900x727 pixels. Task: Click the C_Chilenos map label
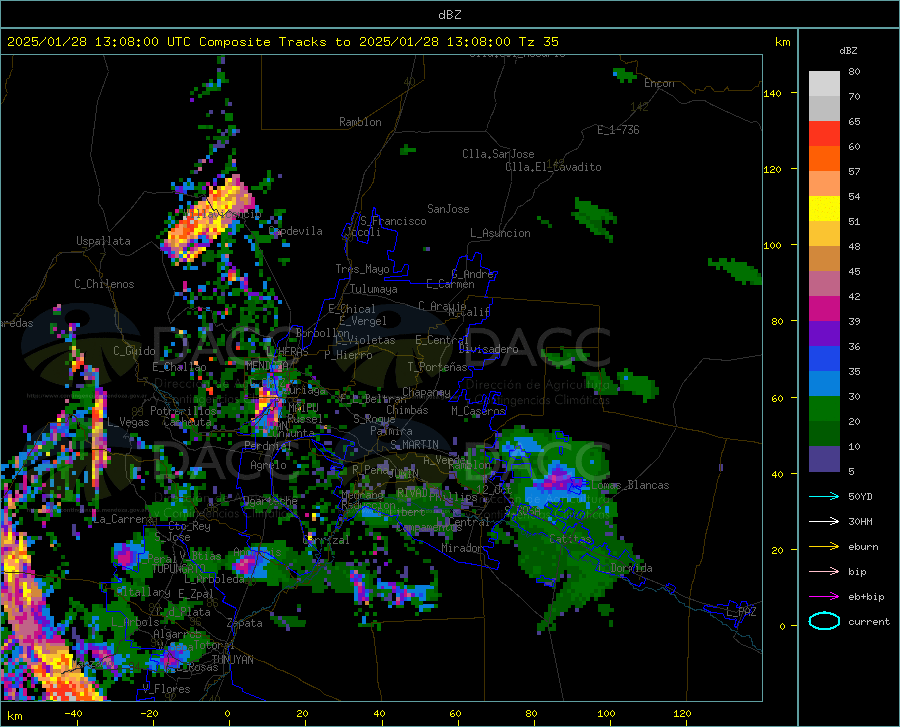pos(104,284)
